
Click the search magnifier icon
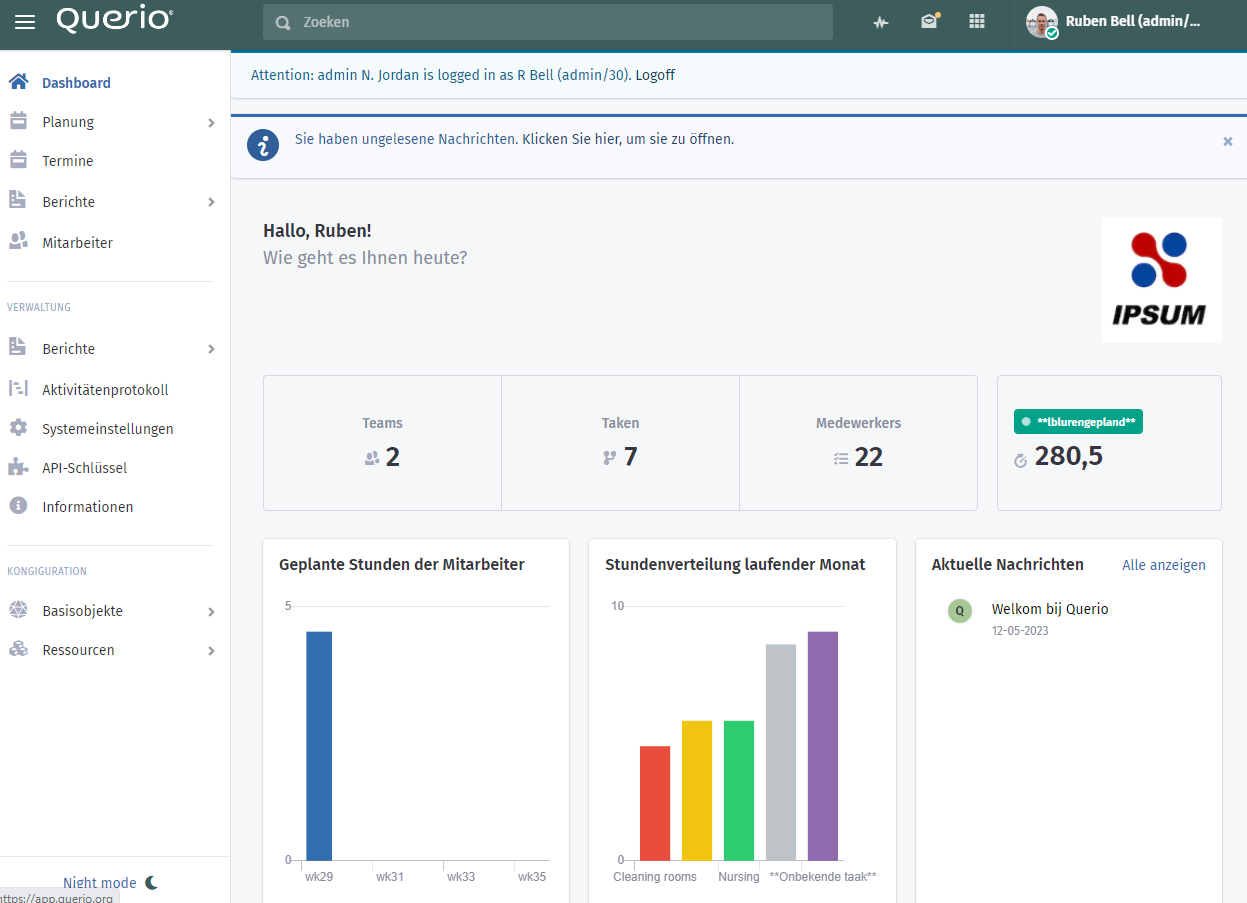284,22
